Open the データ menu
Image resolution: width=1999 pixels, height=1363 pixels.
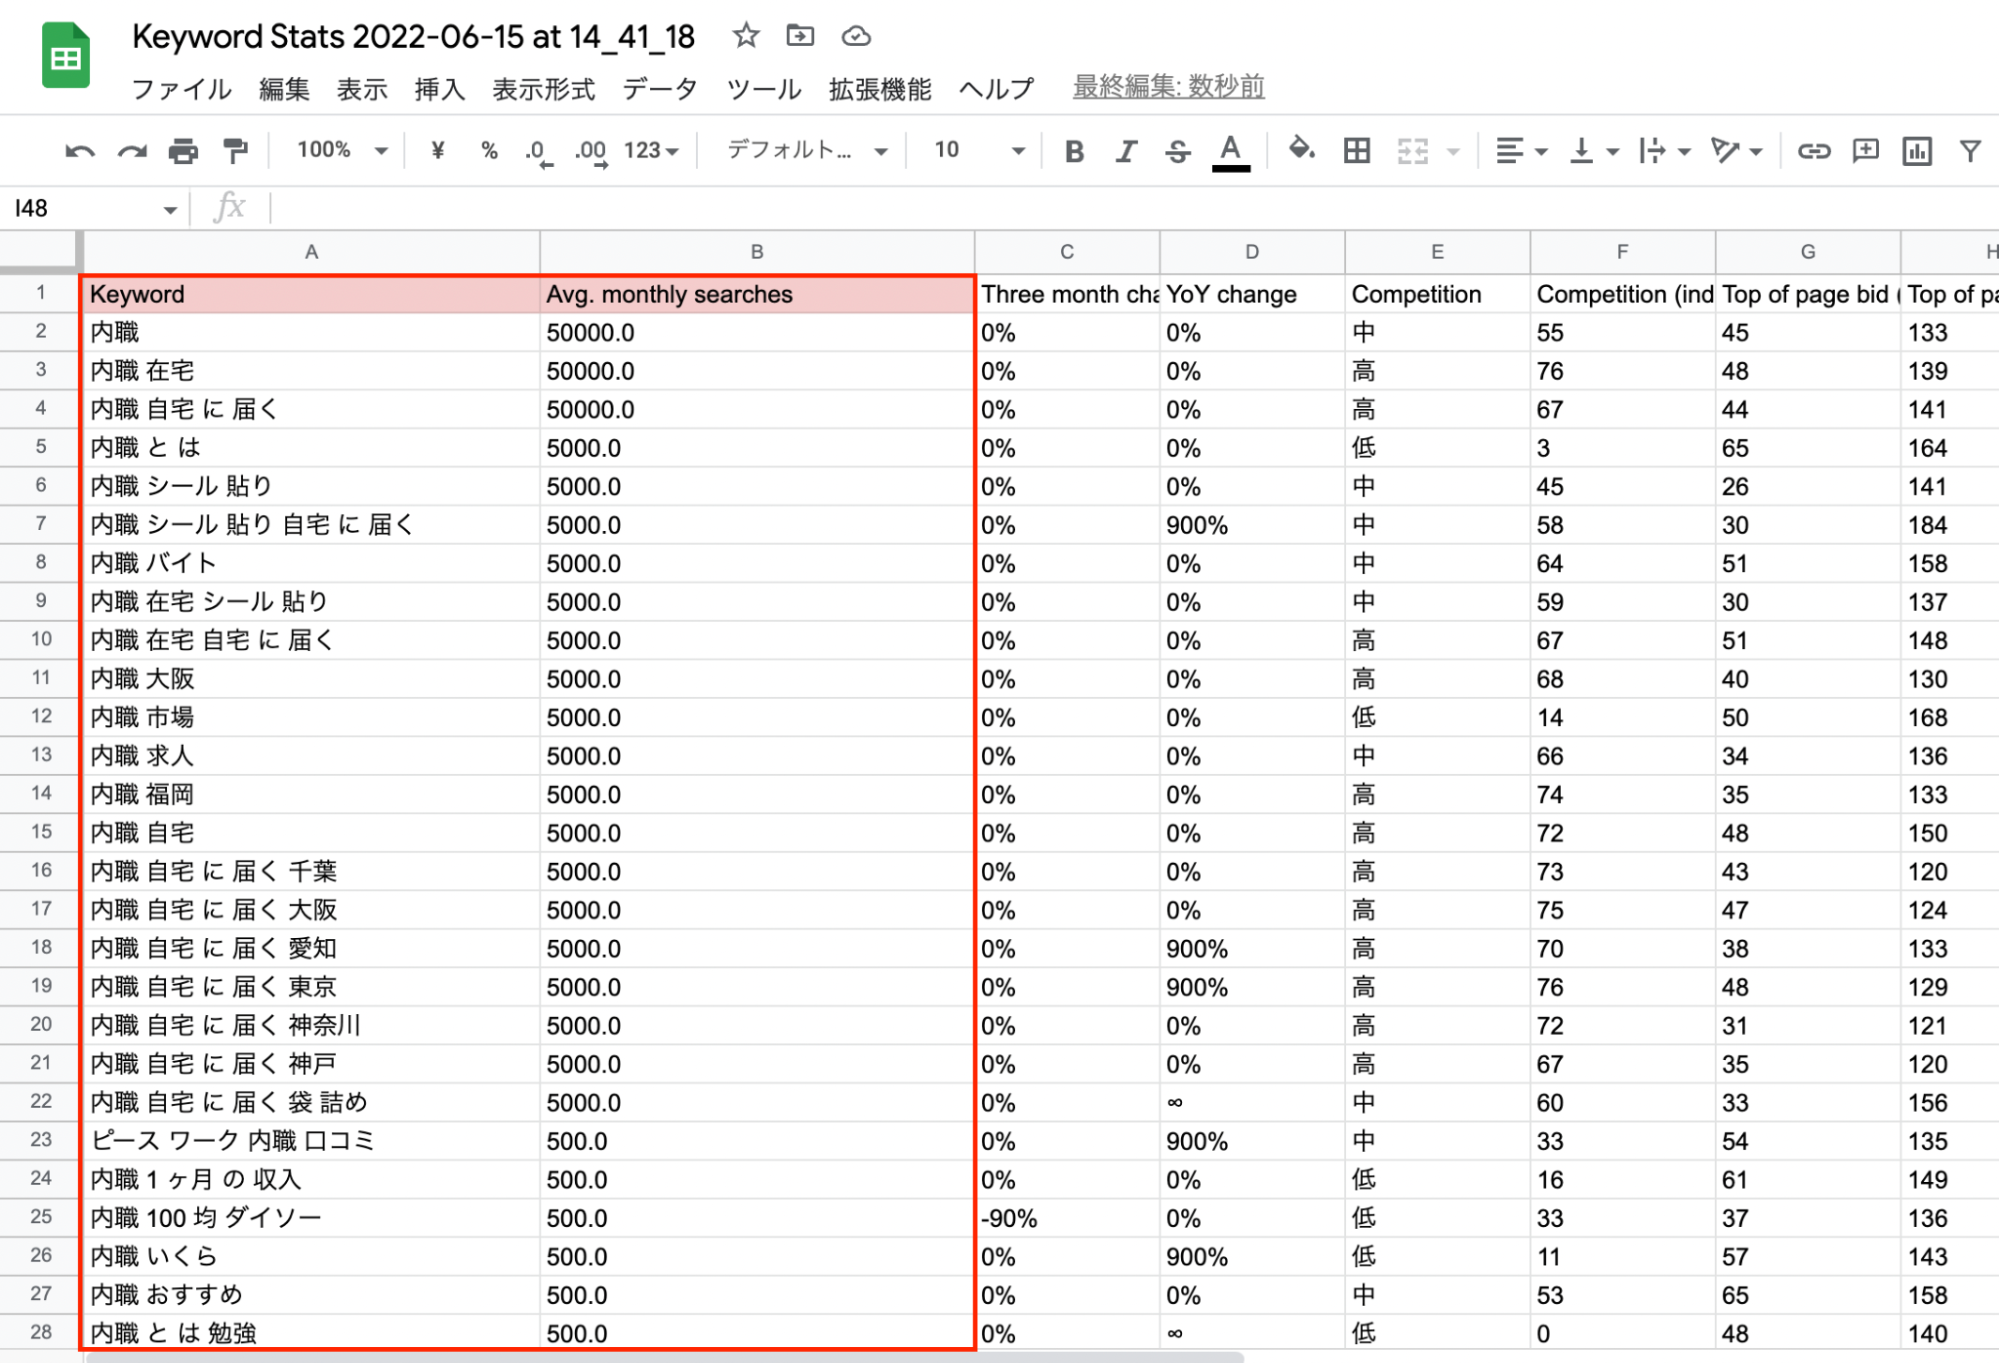tap(659, 89)
